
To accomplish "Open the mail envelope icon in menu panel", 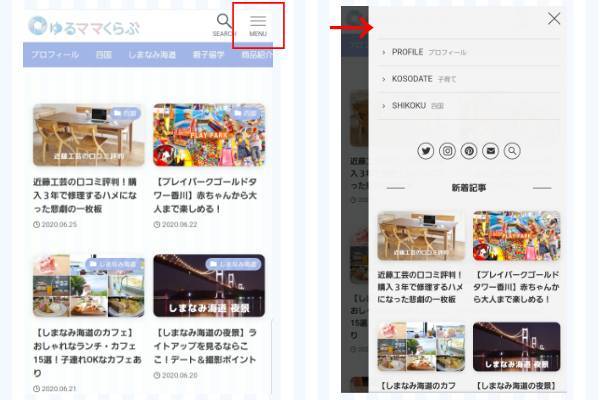I will (491, 151).
